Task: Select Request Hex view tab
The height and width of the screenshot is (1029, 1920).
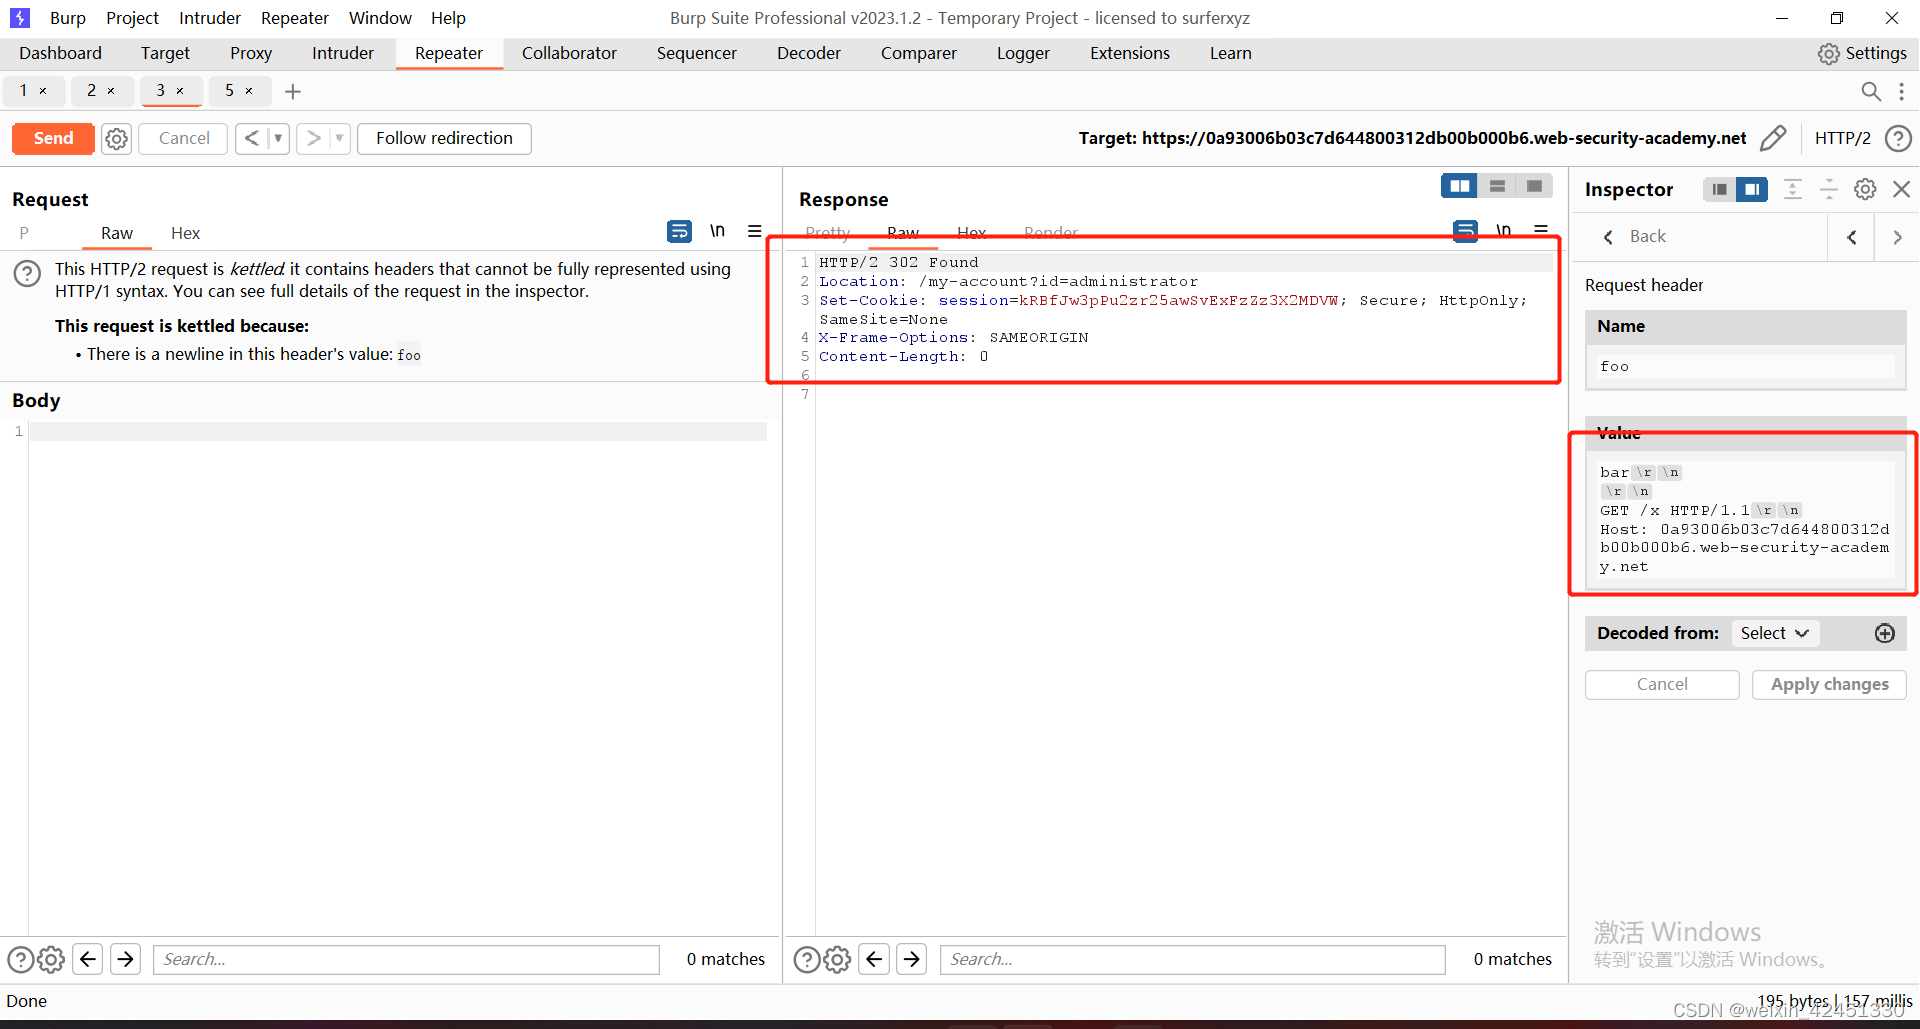Action: tap(185, 233)
